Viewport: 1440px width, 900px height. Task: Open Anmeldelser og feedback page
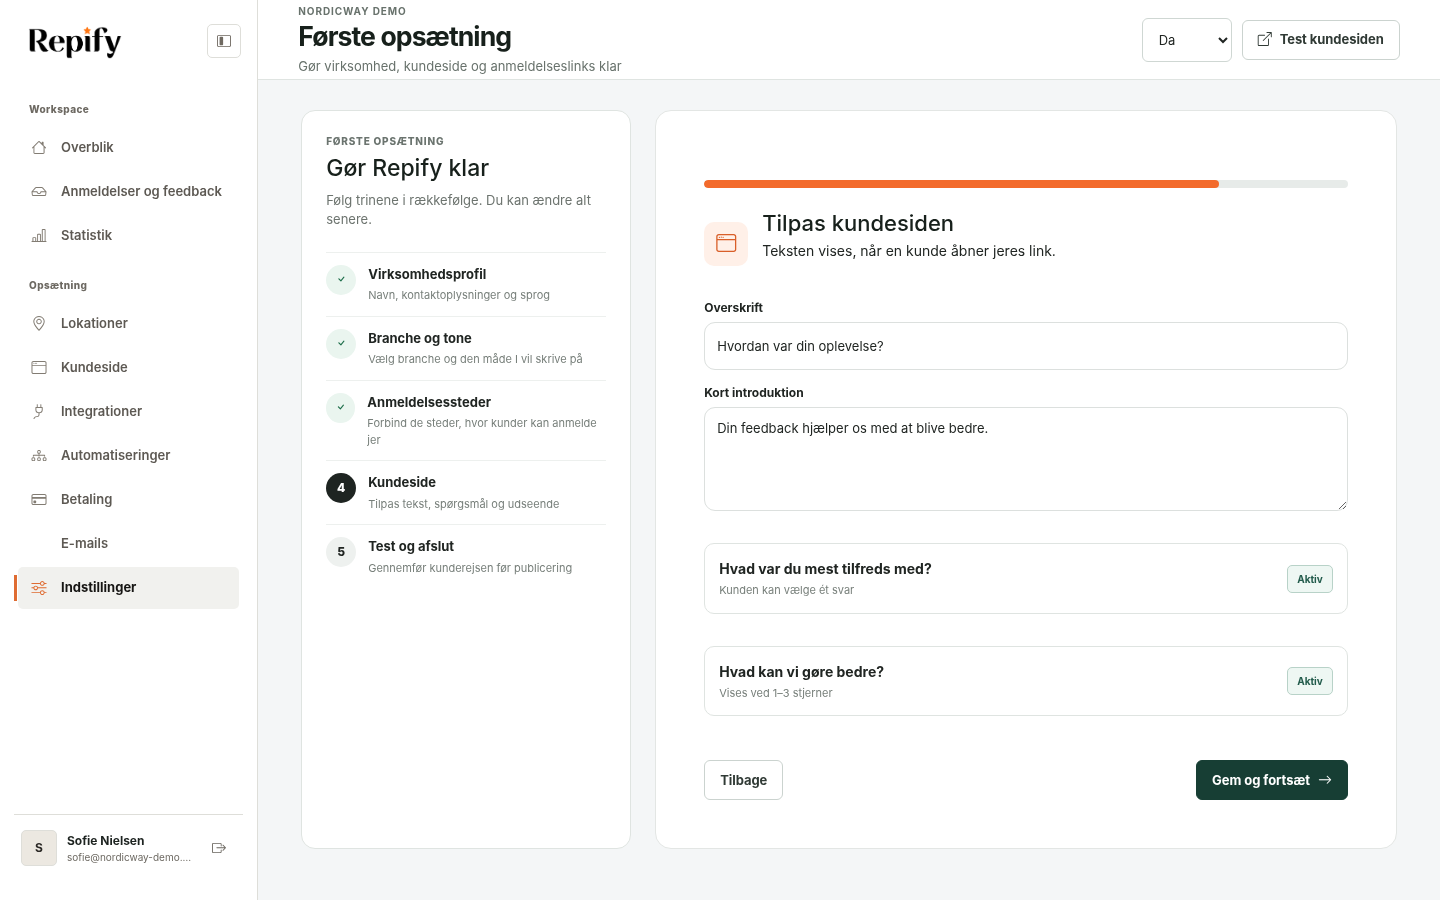128,191
